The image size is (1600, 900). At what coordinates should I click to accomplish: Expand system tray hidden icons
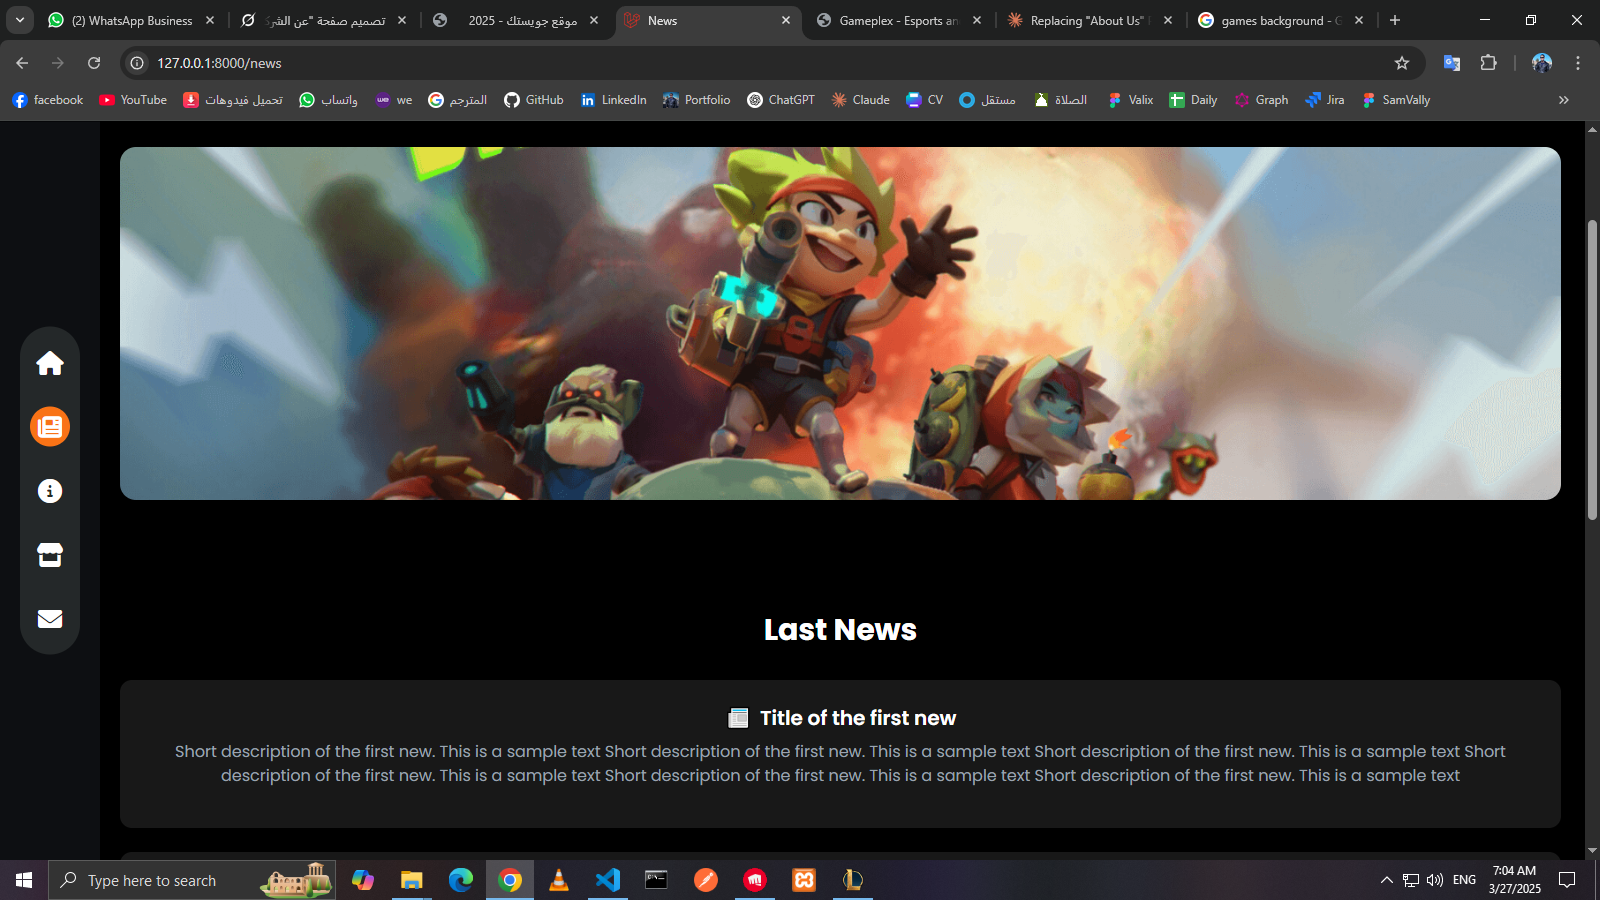[1386, 880]
